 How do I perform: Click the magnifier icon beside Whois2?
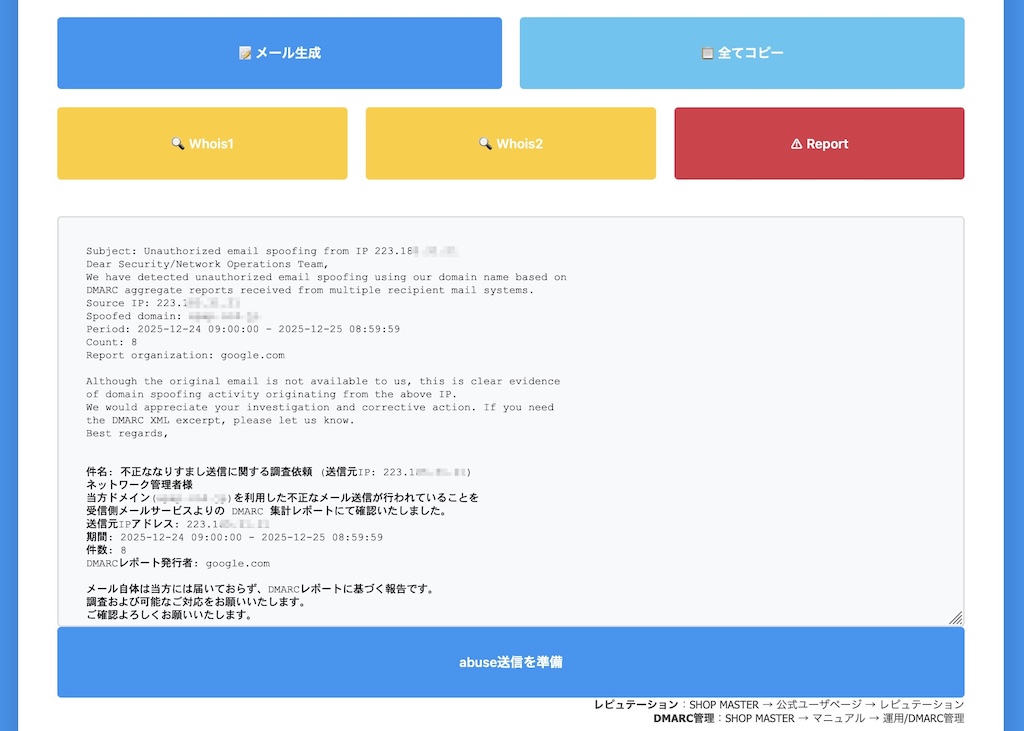(486, 144)
